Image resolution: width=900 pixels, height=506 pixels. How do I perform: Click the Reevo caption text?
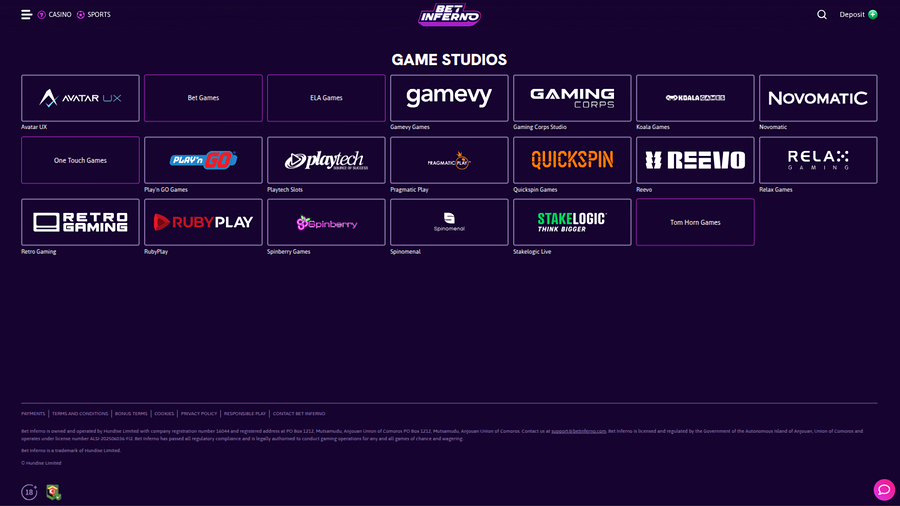coord(644,189)
